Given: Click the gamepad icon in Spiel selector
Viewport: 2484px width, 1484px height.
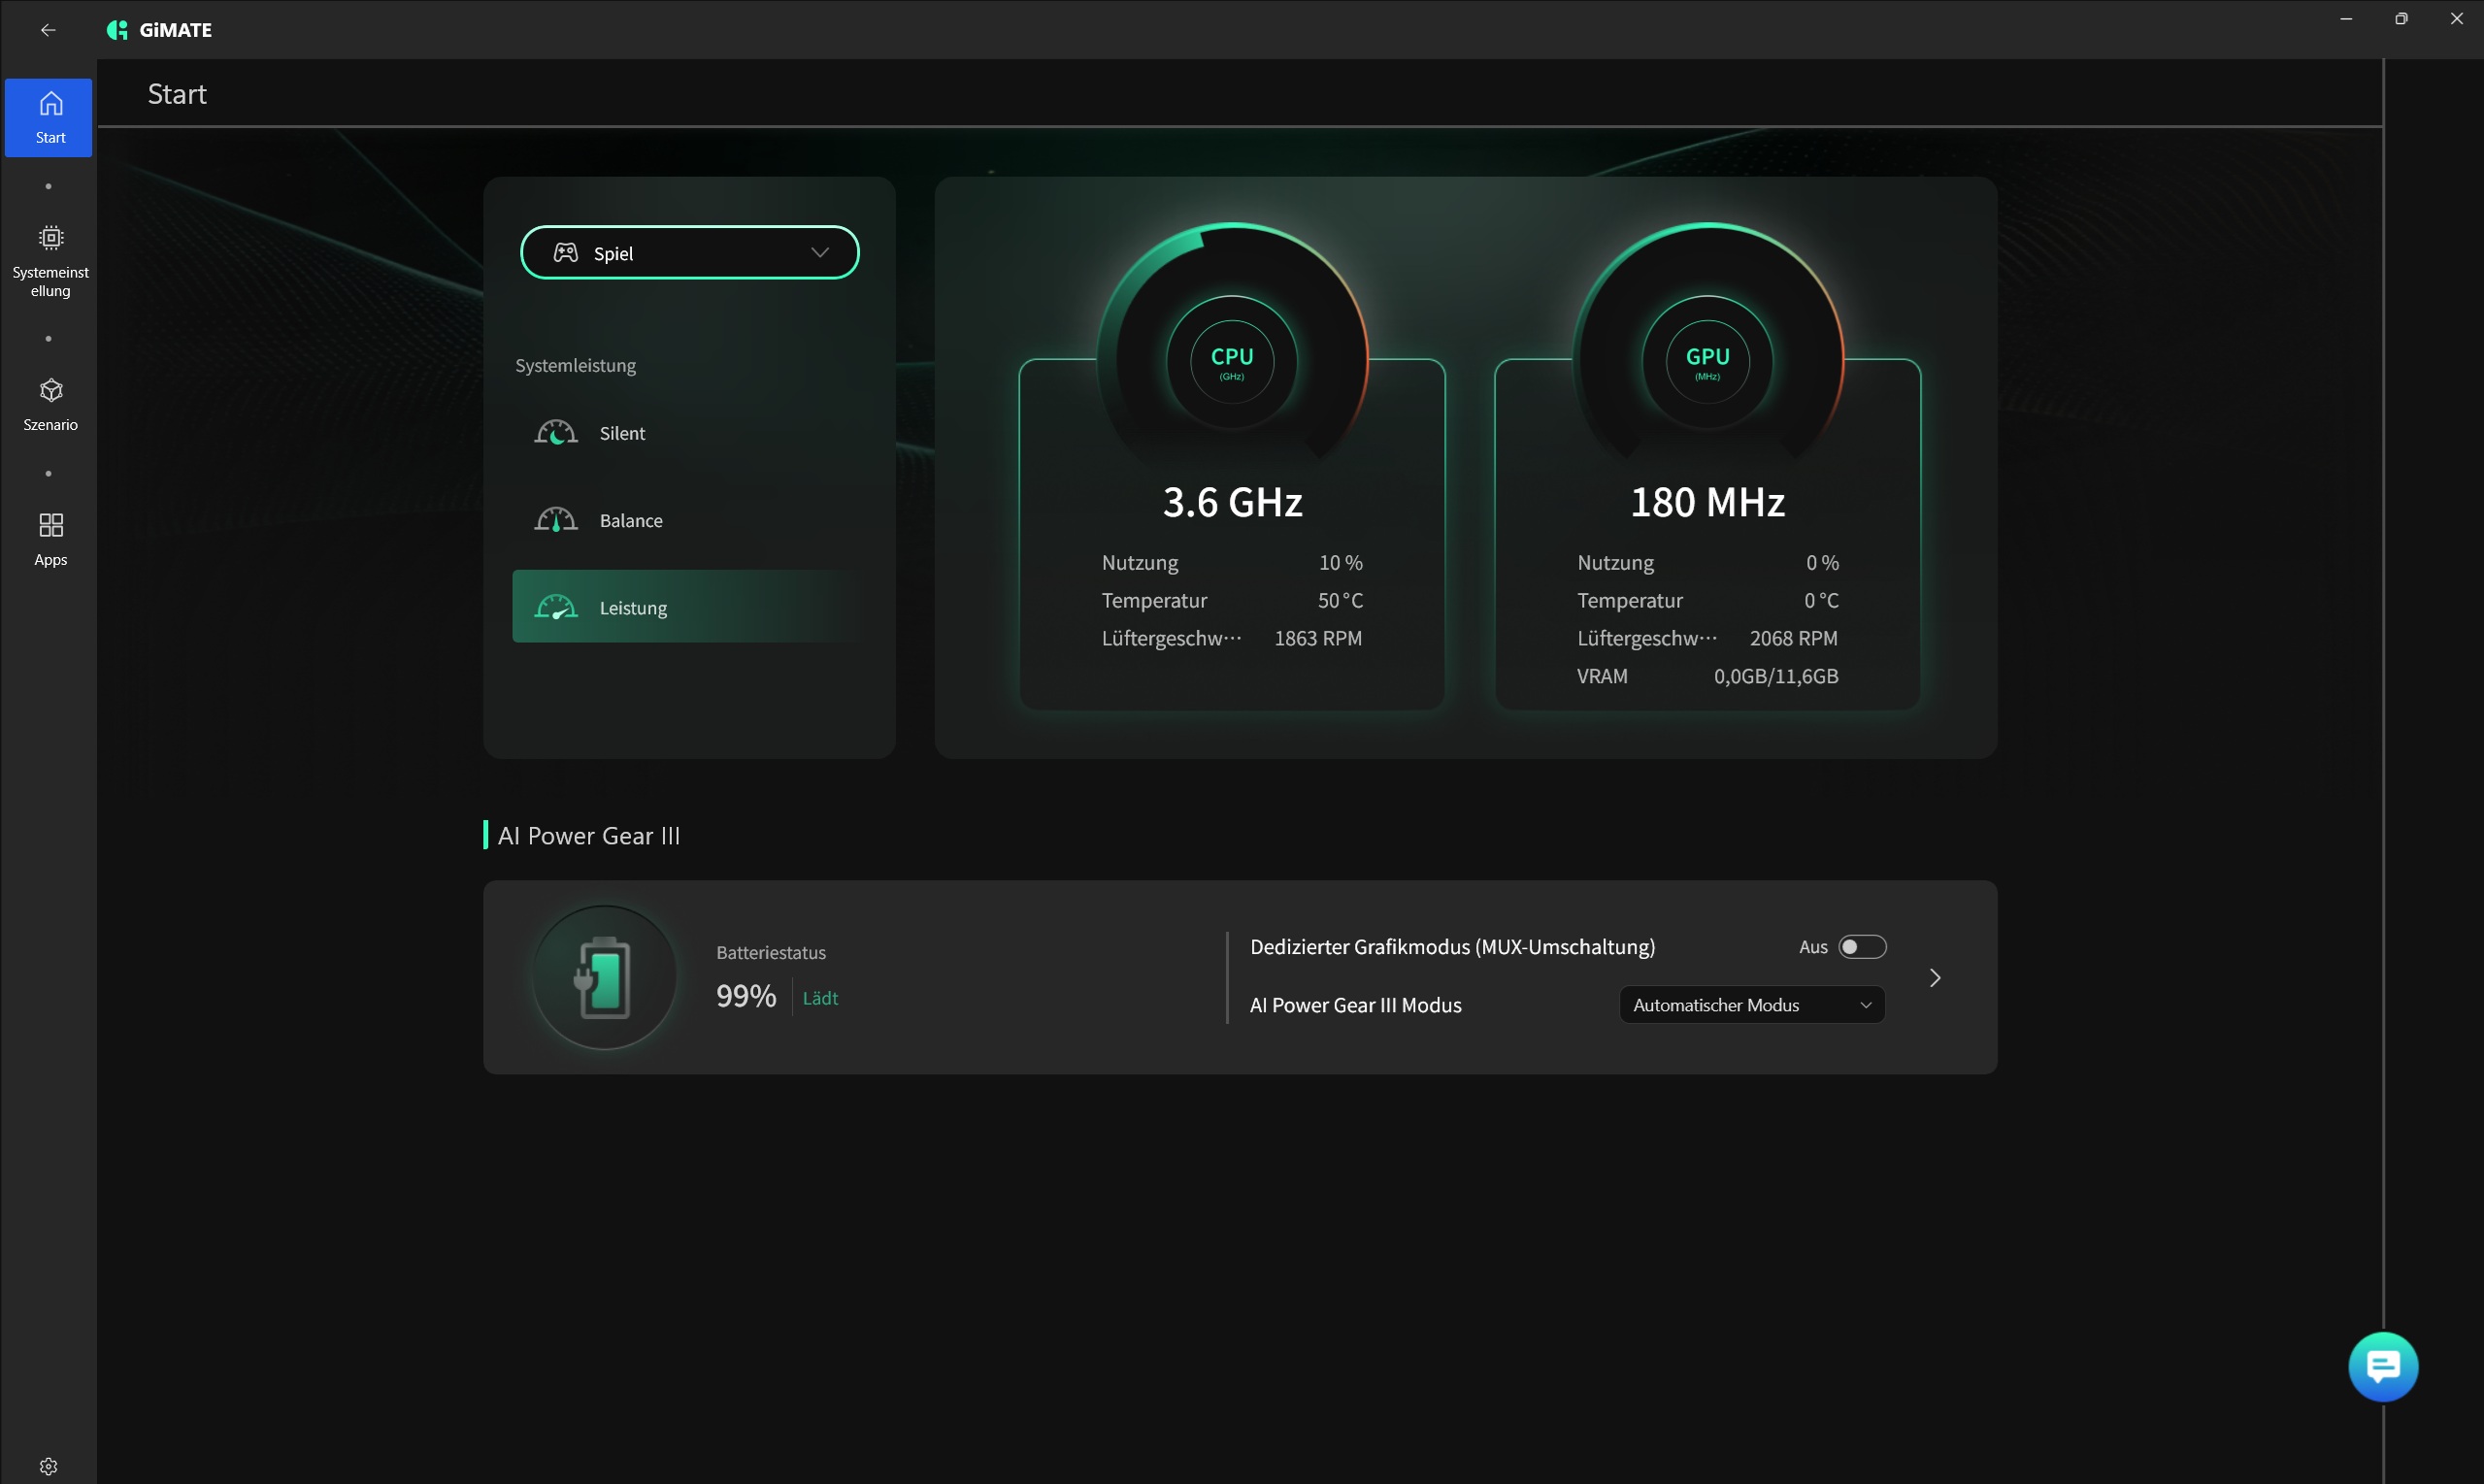Looking at the screenshot, I should 566,253.
